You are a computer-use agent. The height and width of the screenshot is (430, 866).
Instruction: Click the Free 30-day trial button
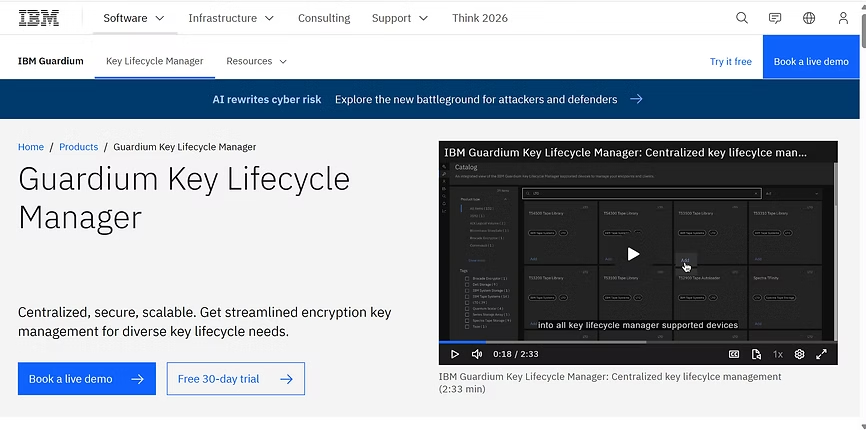click(x=236, y=379)
